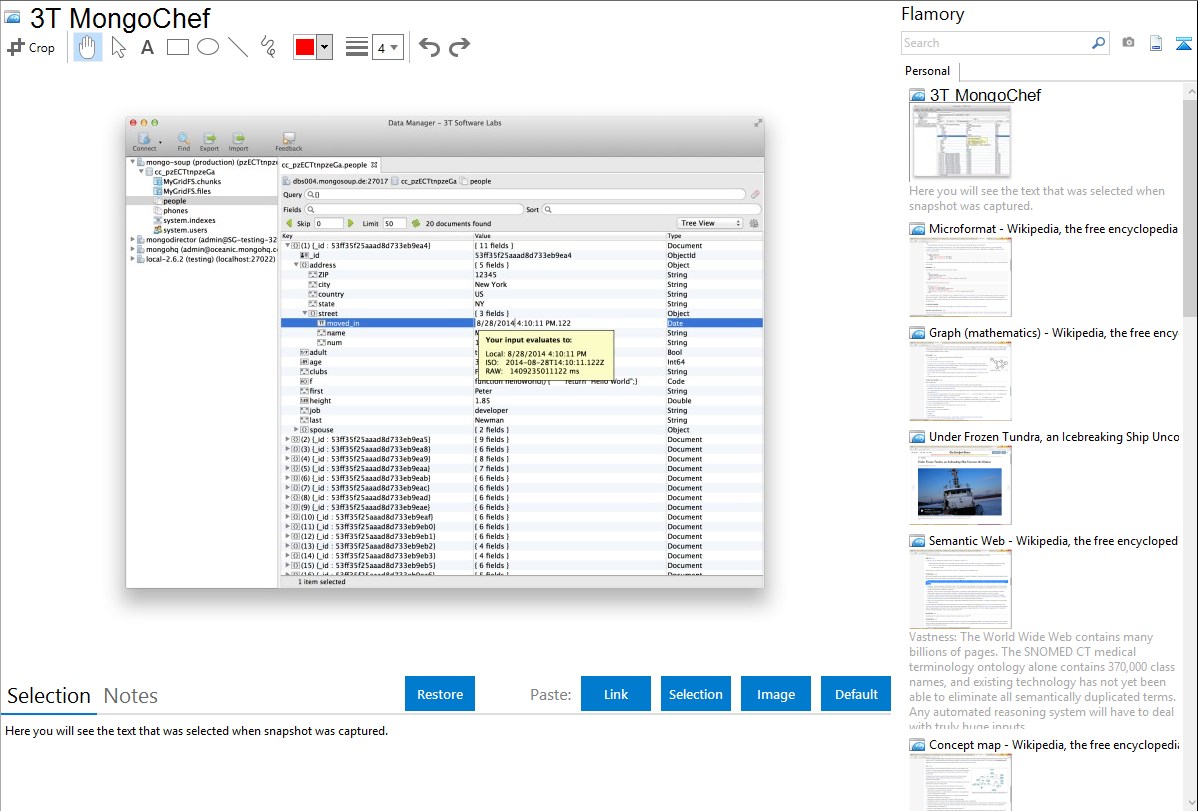Select the Crop tool
This screenshot has width=1198, height=811.
pos(31,47)
